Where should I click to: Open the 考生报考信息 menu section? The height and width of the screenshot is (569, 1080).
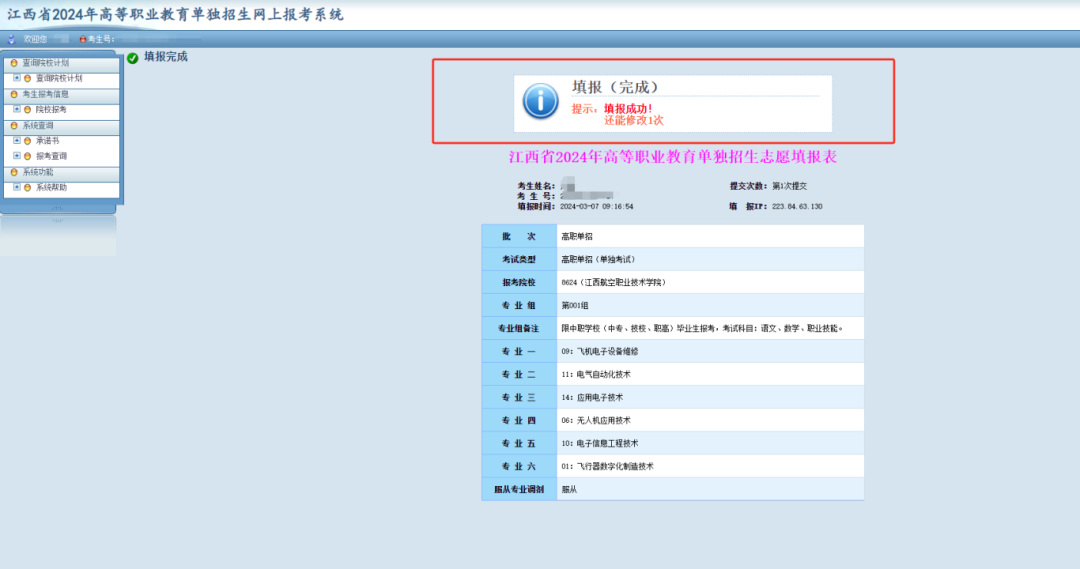coord(46,94)
